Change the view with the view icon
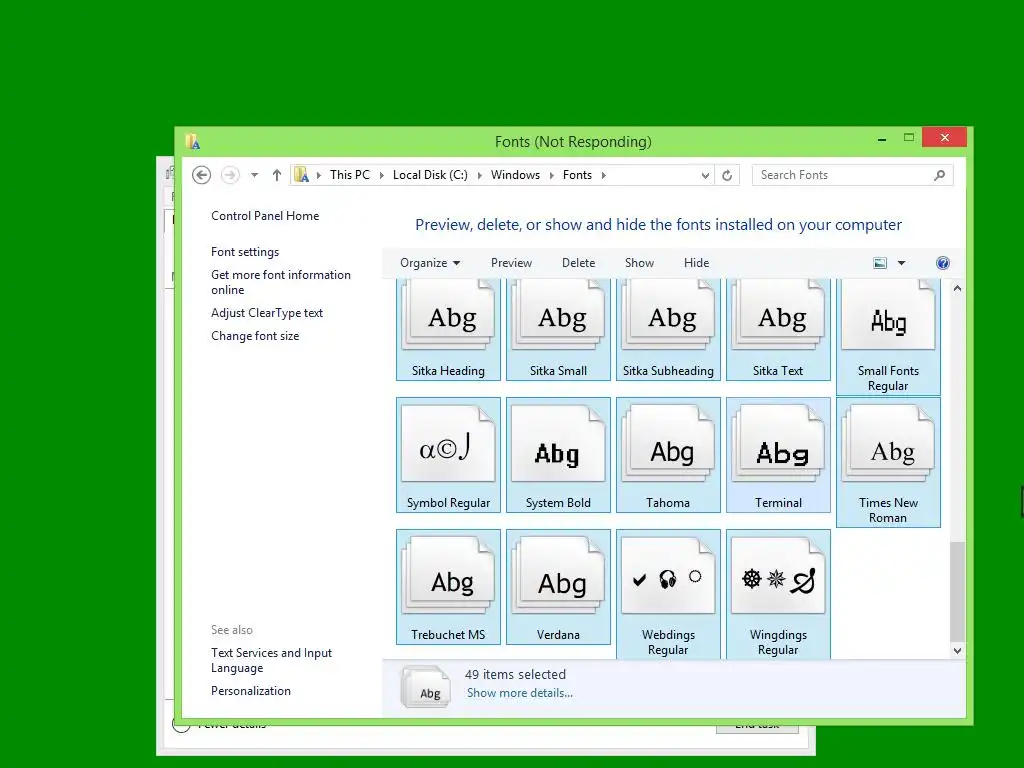Screen dimensions: 1024x768 (880, 263)
